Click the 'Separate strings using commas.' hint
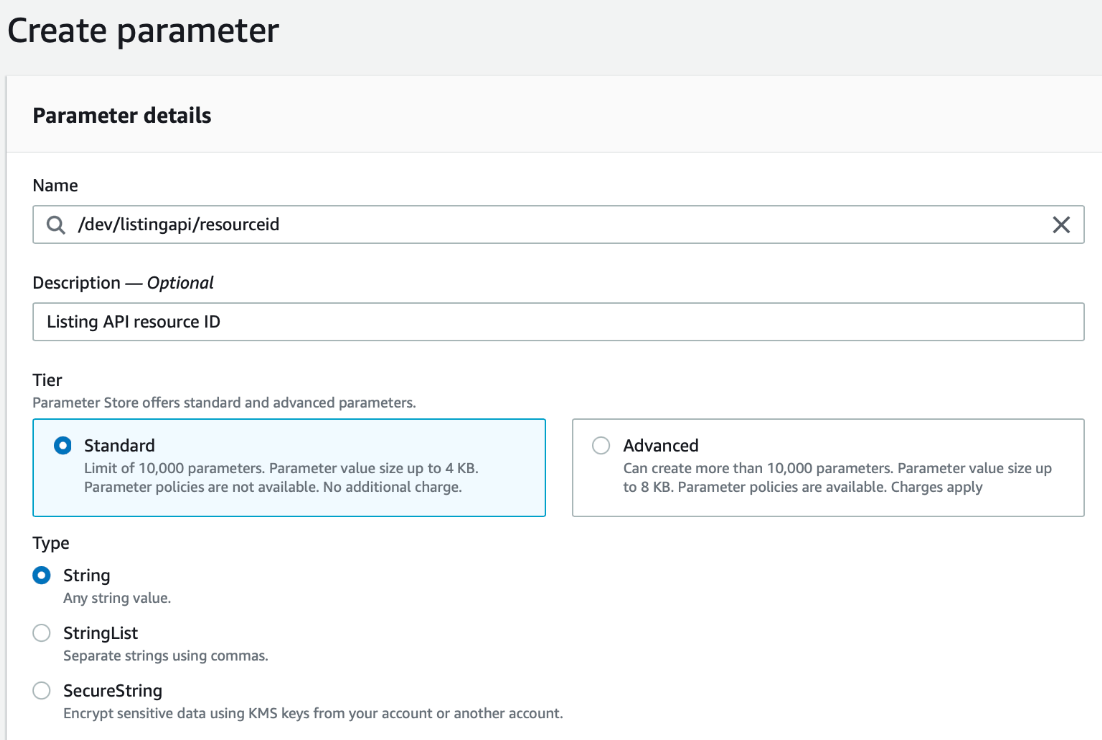The width and height of the screenshot is (1102, 740). tap(165, 656)
